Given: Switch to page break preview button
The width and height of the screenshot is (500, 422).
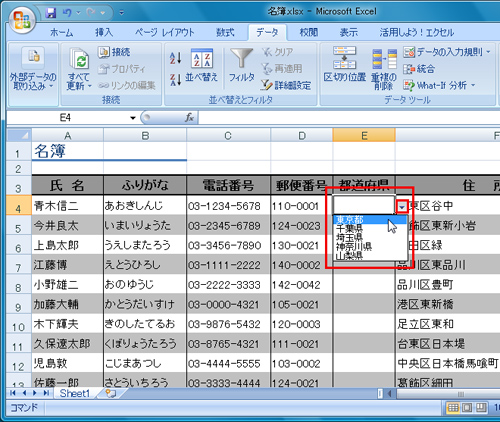Looking at the screenshot, I should point(481,407).
